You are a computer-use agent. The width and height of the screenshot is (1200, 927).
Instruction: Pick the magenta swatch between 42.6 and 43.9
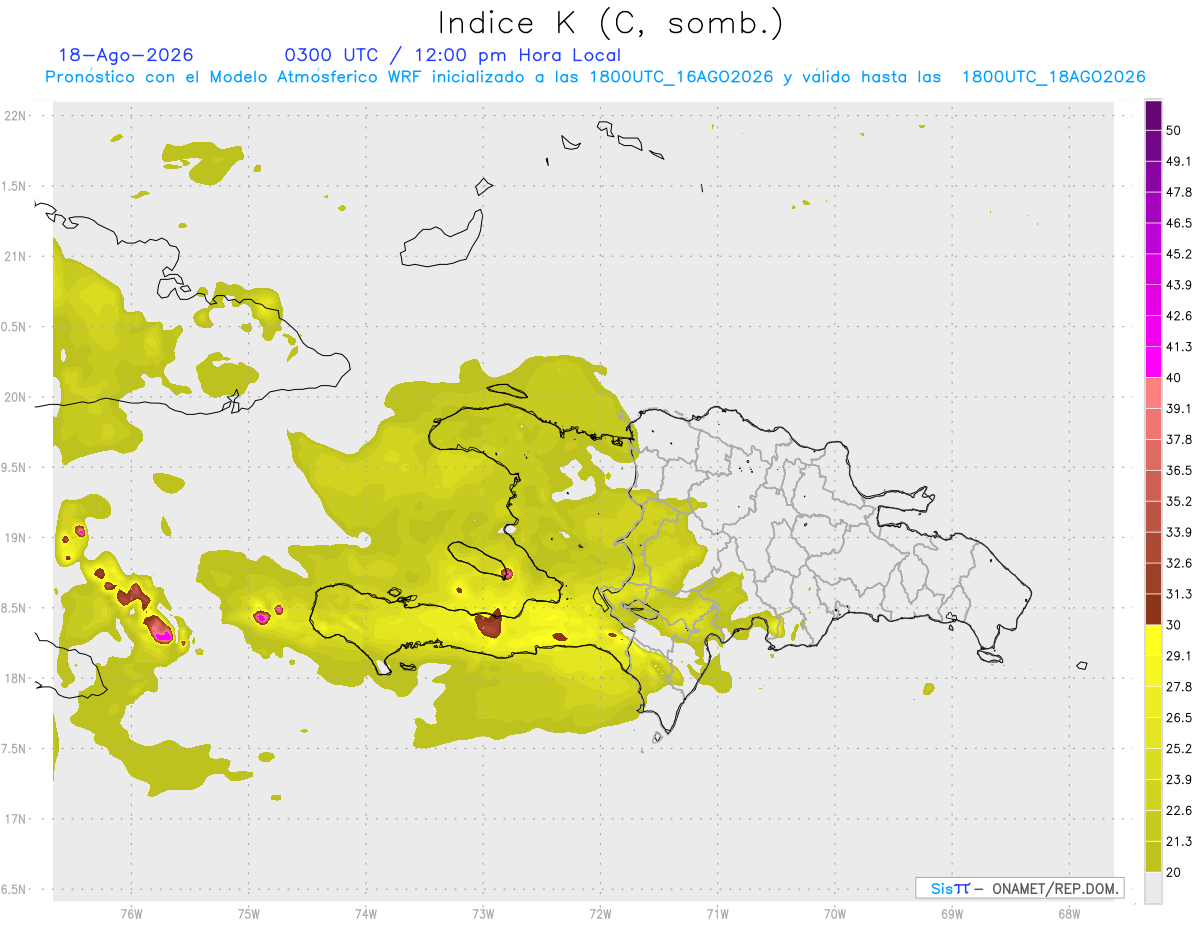(x=1153, y=299)
